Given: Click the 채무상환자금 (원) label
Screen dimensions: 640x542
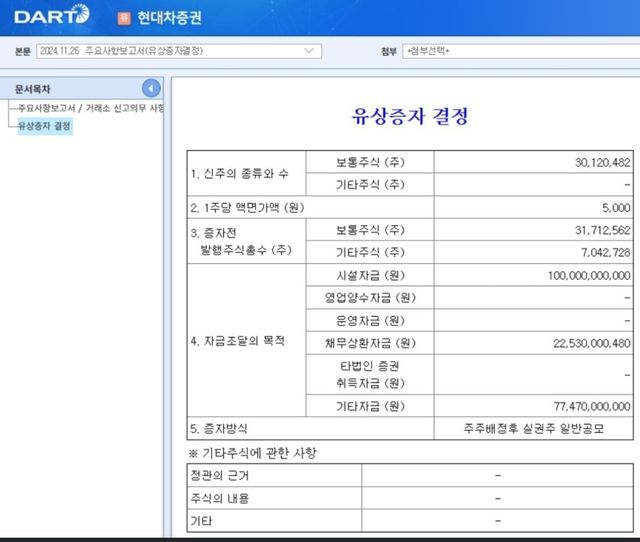Looking at the screenshot, I should [x=370, y=343].
